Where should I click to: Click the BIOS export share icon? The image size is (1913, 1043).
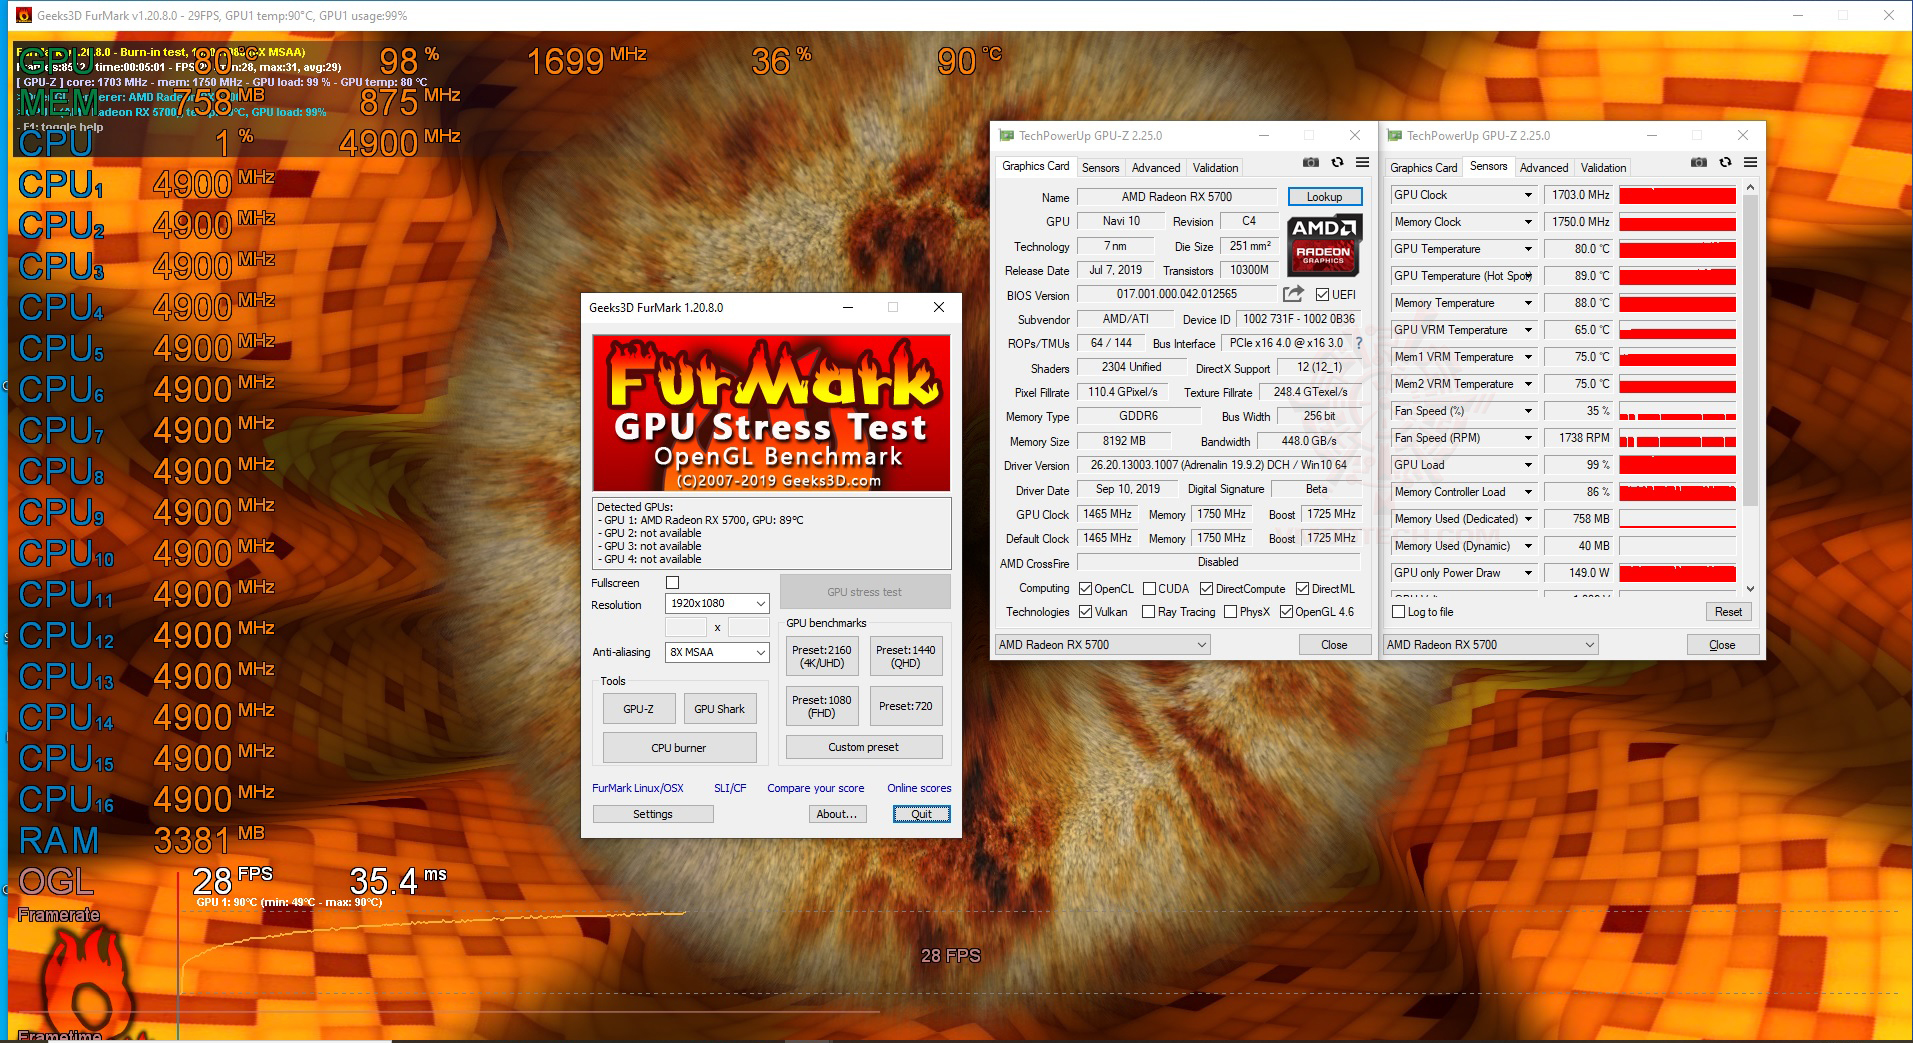1293,294
